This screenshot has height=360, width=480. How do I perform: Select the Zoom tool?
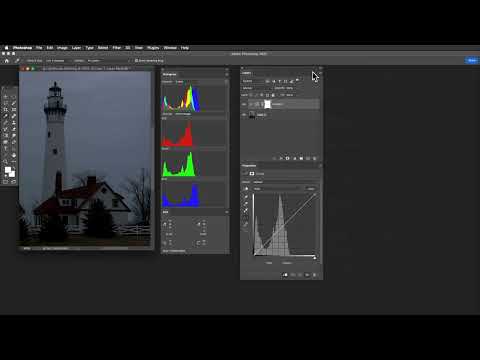6,162
